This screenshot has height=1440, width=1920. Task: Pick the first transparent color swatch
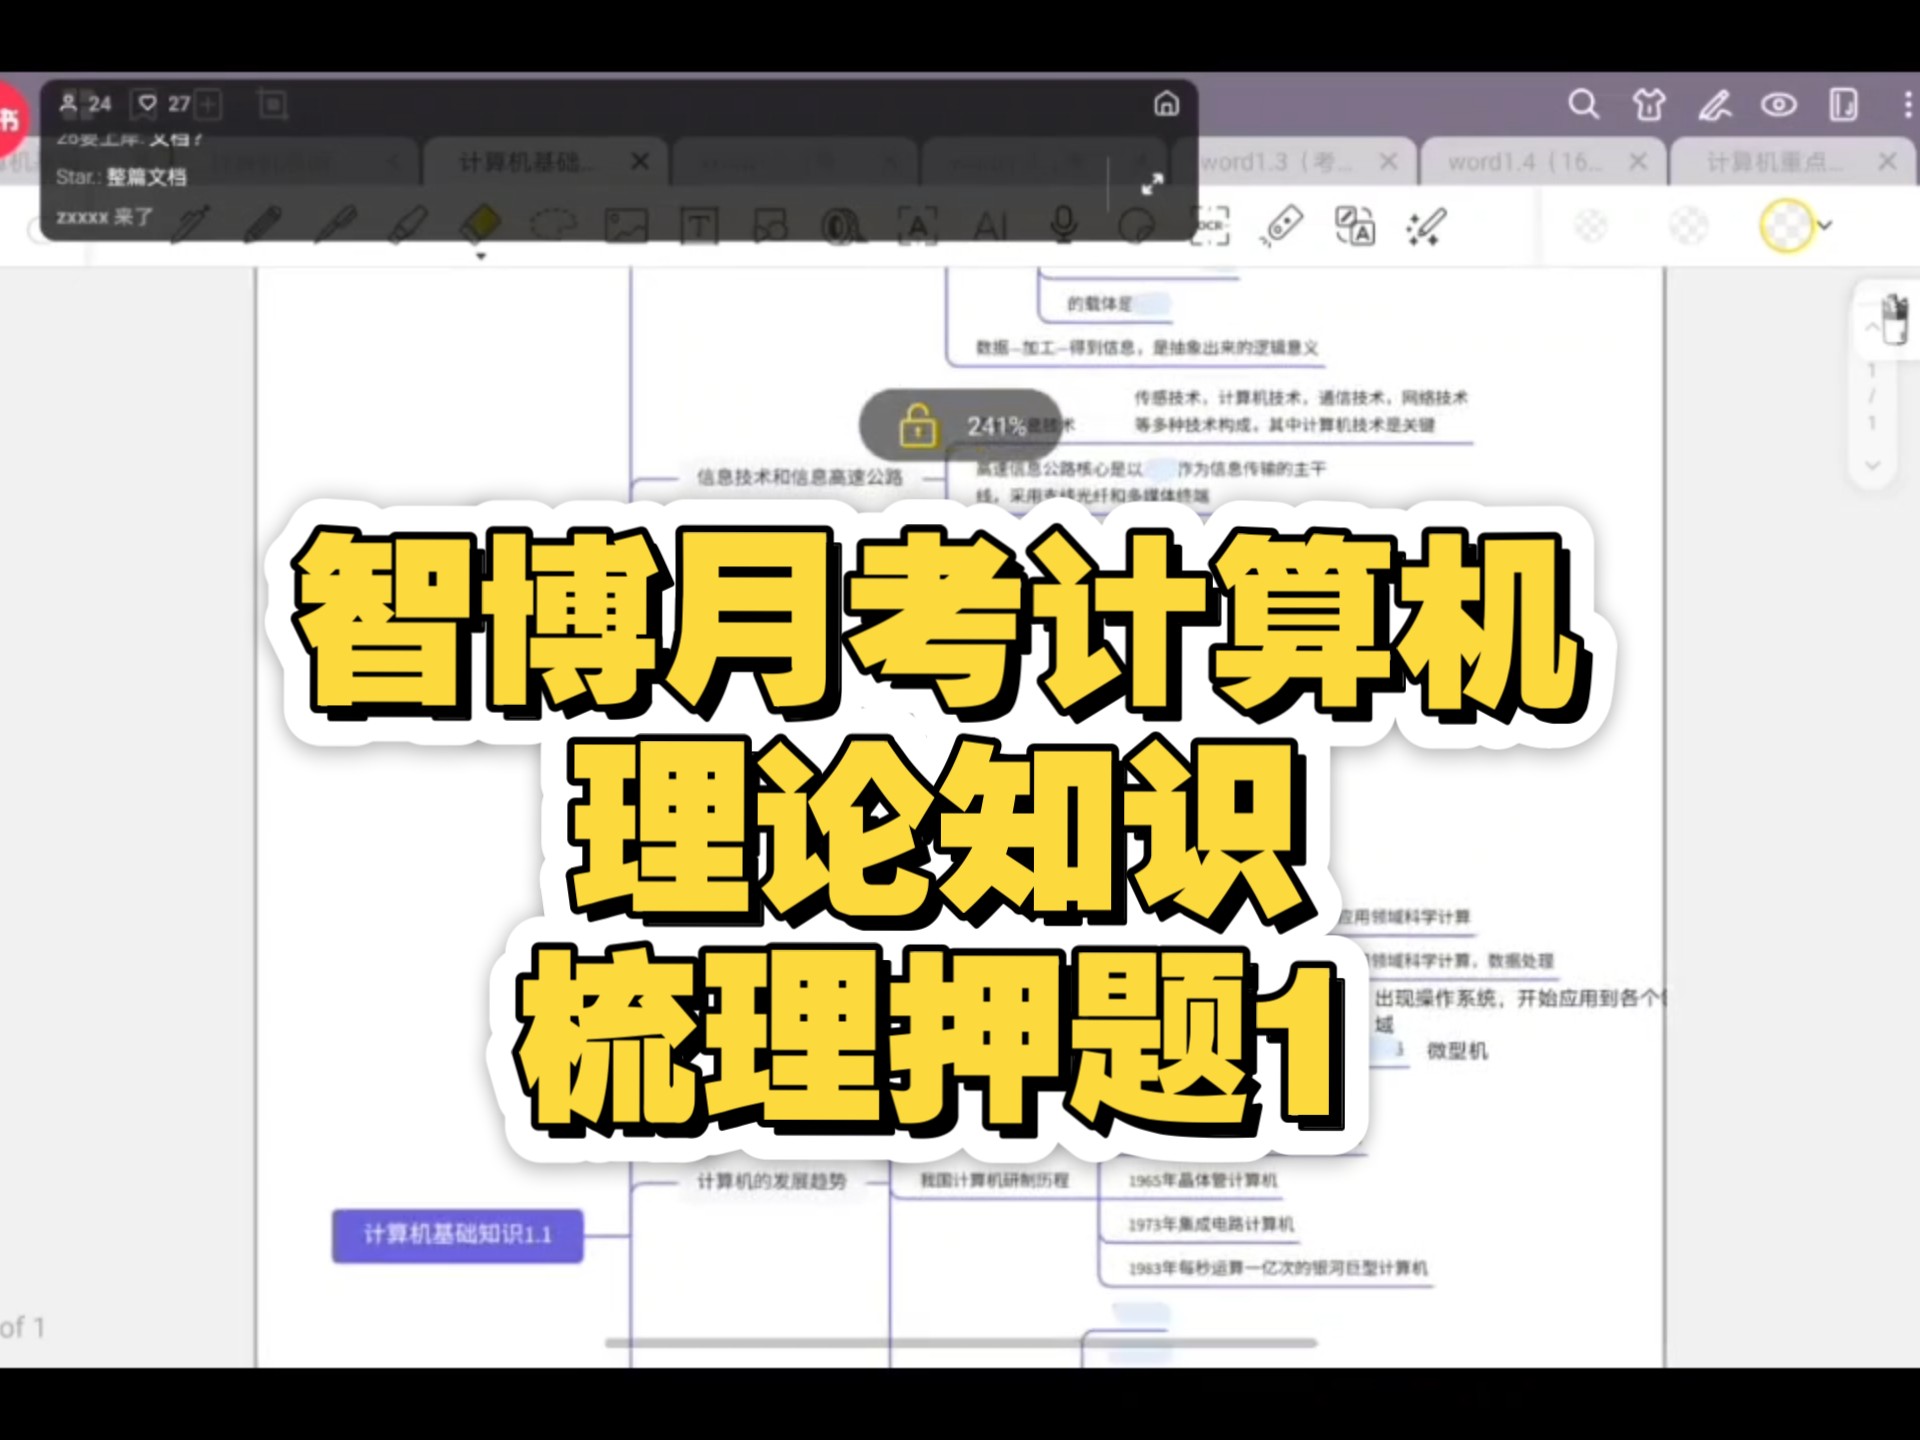click(x=1591, y=226)
